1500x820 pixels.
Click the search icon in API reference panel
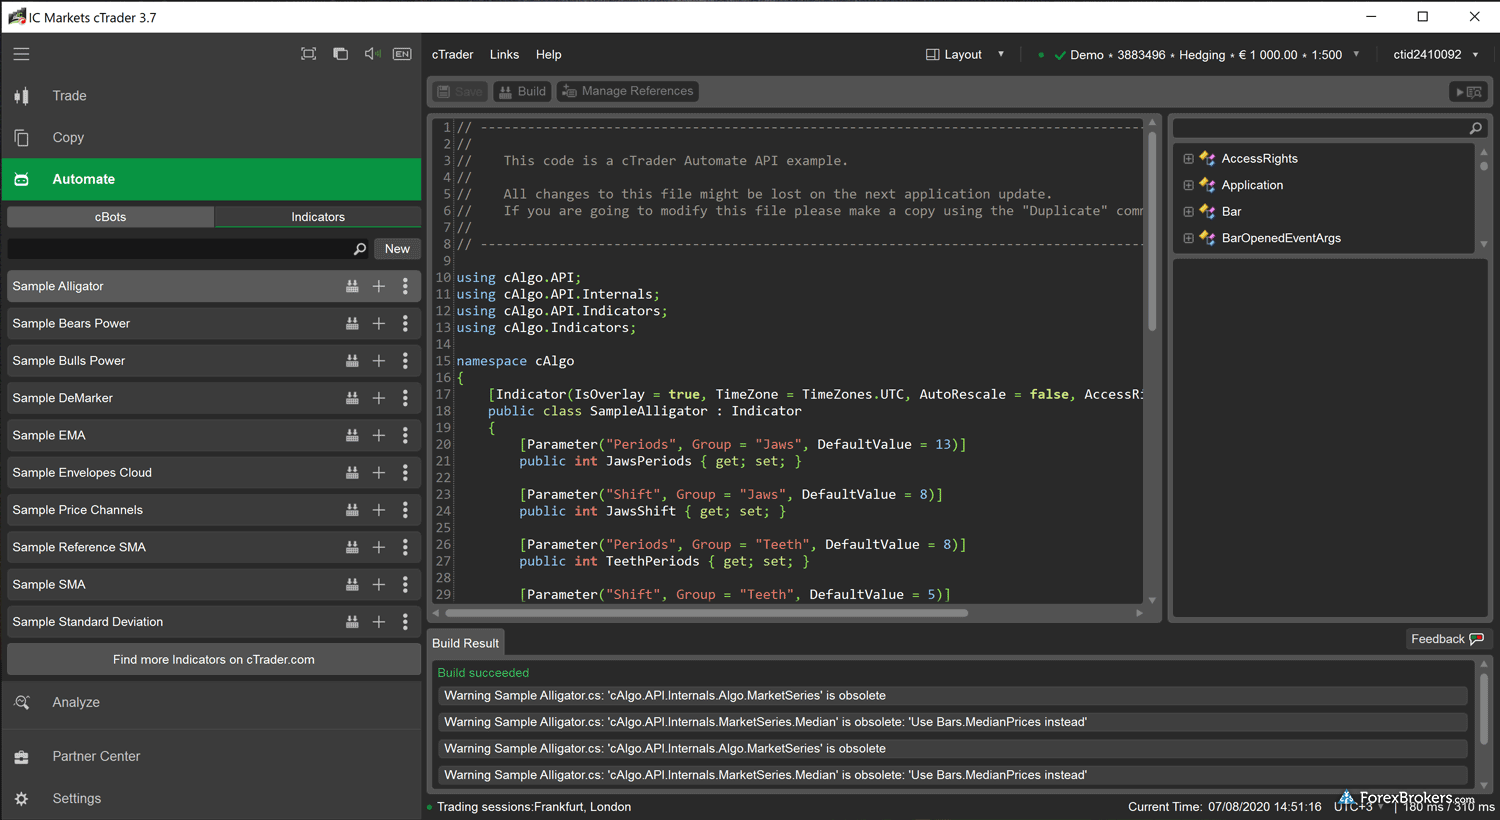tap(1475, 128)
